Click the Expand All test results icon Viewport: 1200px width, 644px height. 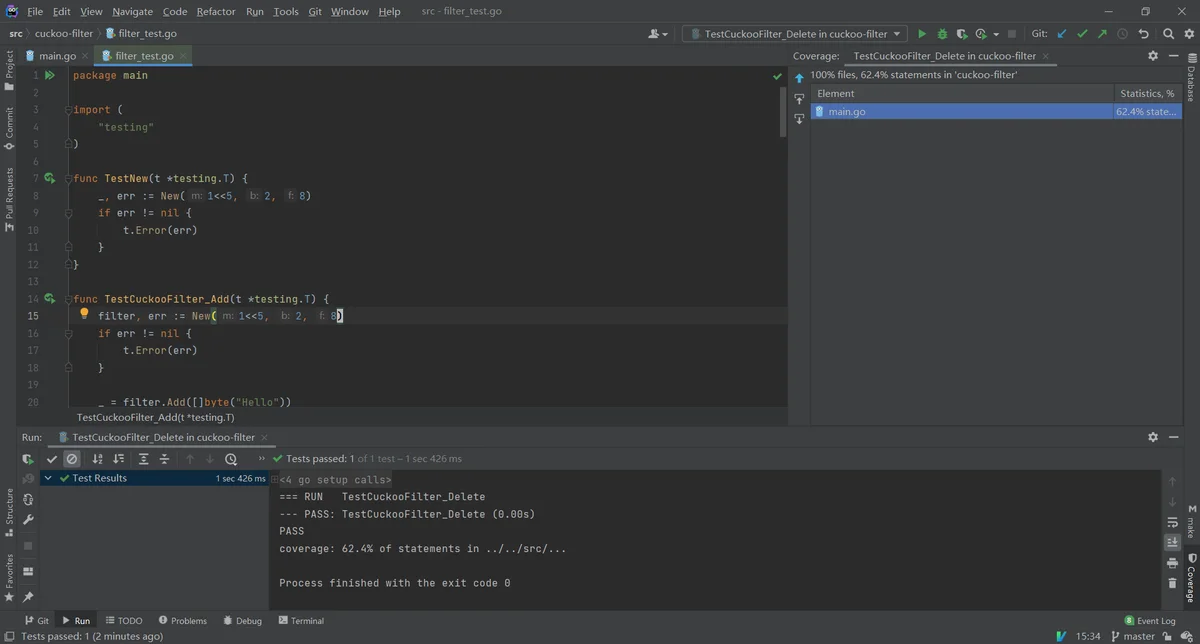(144, 459)
